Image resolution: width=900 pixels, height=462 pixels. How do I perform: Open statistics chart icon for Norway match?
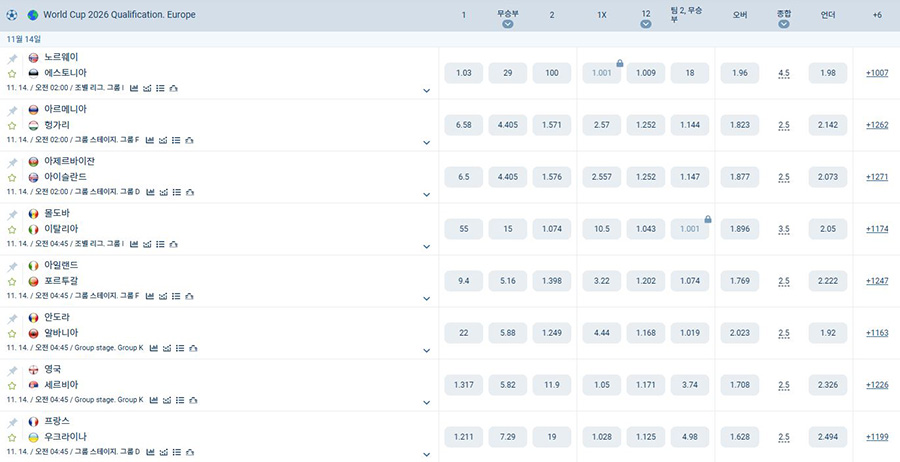(x=136, y=88)
